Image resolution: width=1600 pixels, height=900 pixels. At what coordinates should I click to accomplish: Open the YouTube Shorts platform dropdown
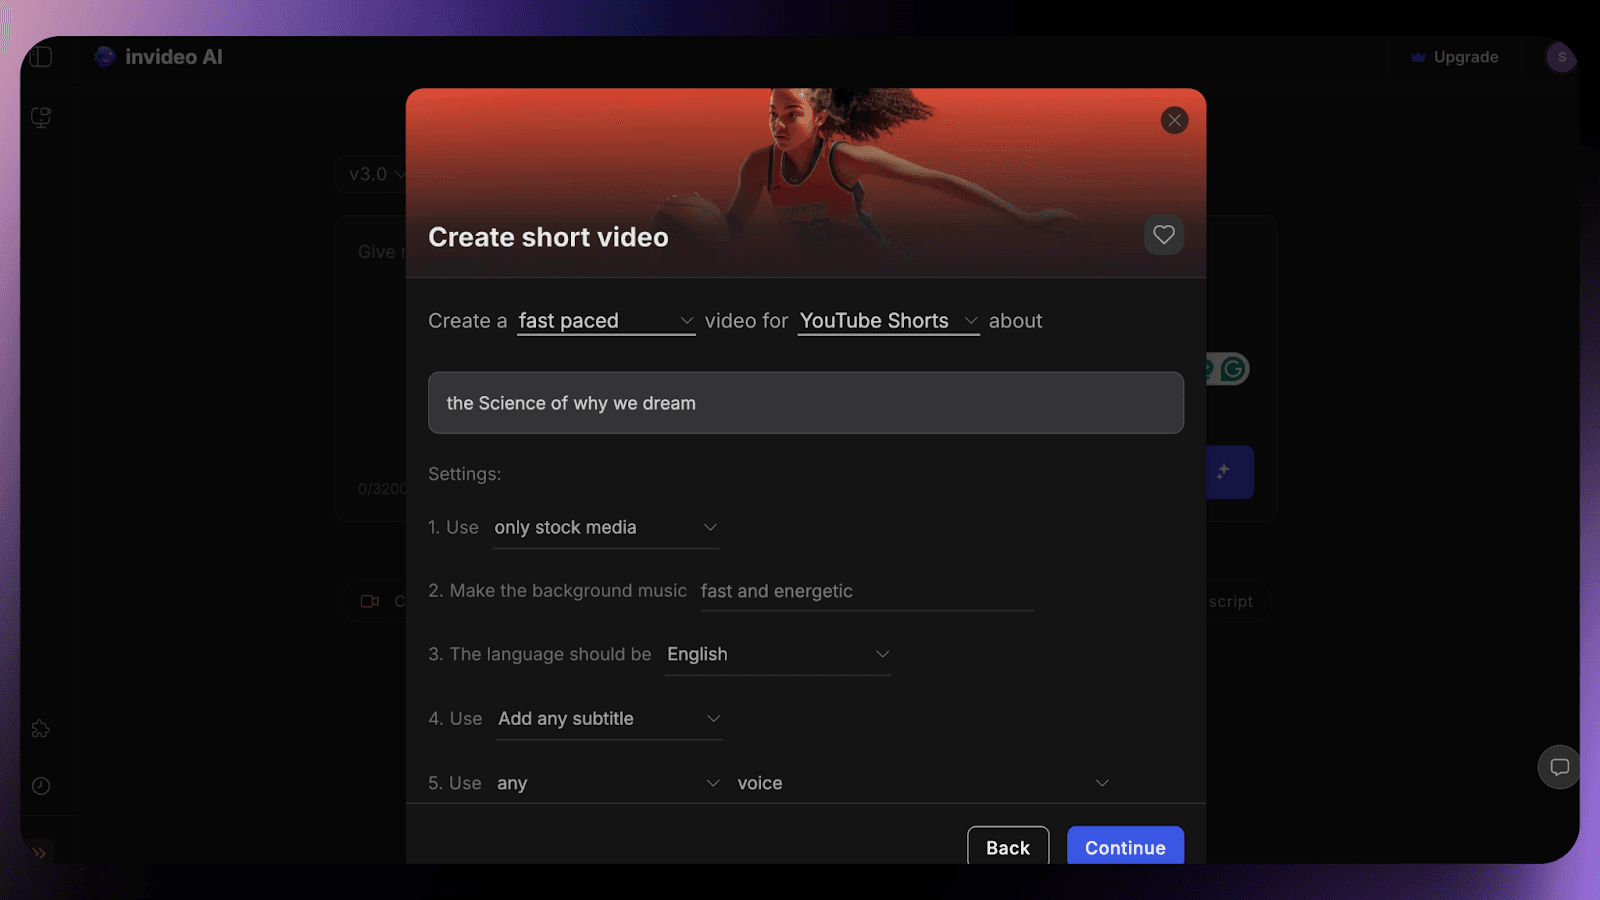pos(888,321)
